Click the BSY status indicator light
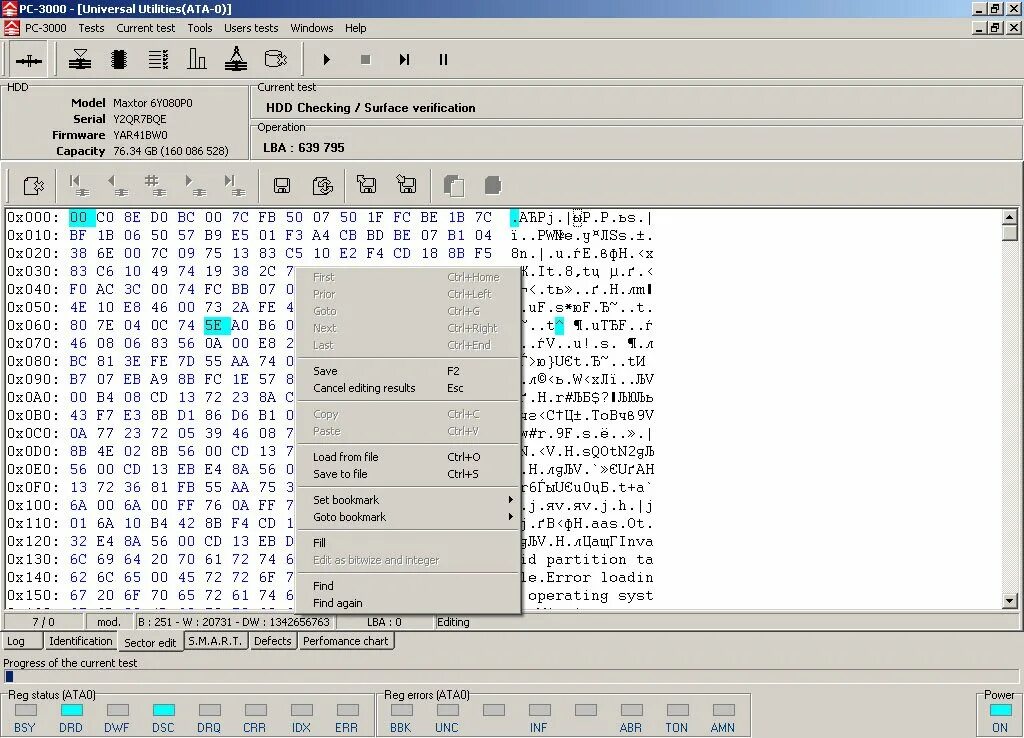 pyautogui.click(x=25, y=710)
